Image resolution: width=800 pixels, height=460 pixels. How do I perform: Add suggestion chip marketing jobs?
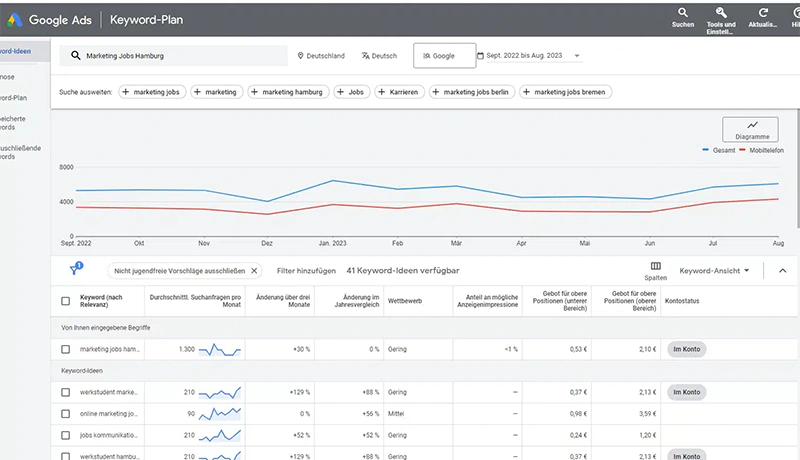pos(152,92)
